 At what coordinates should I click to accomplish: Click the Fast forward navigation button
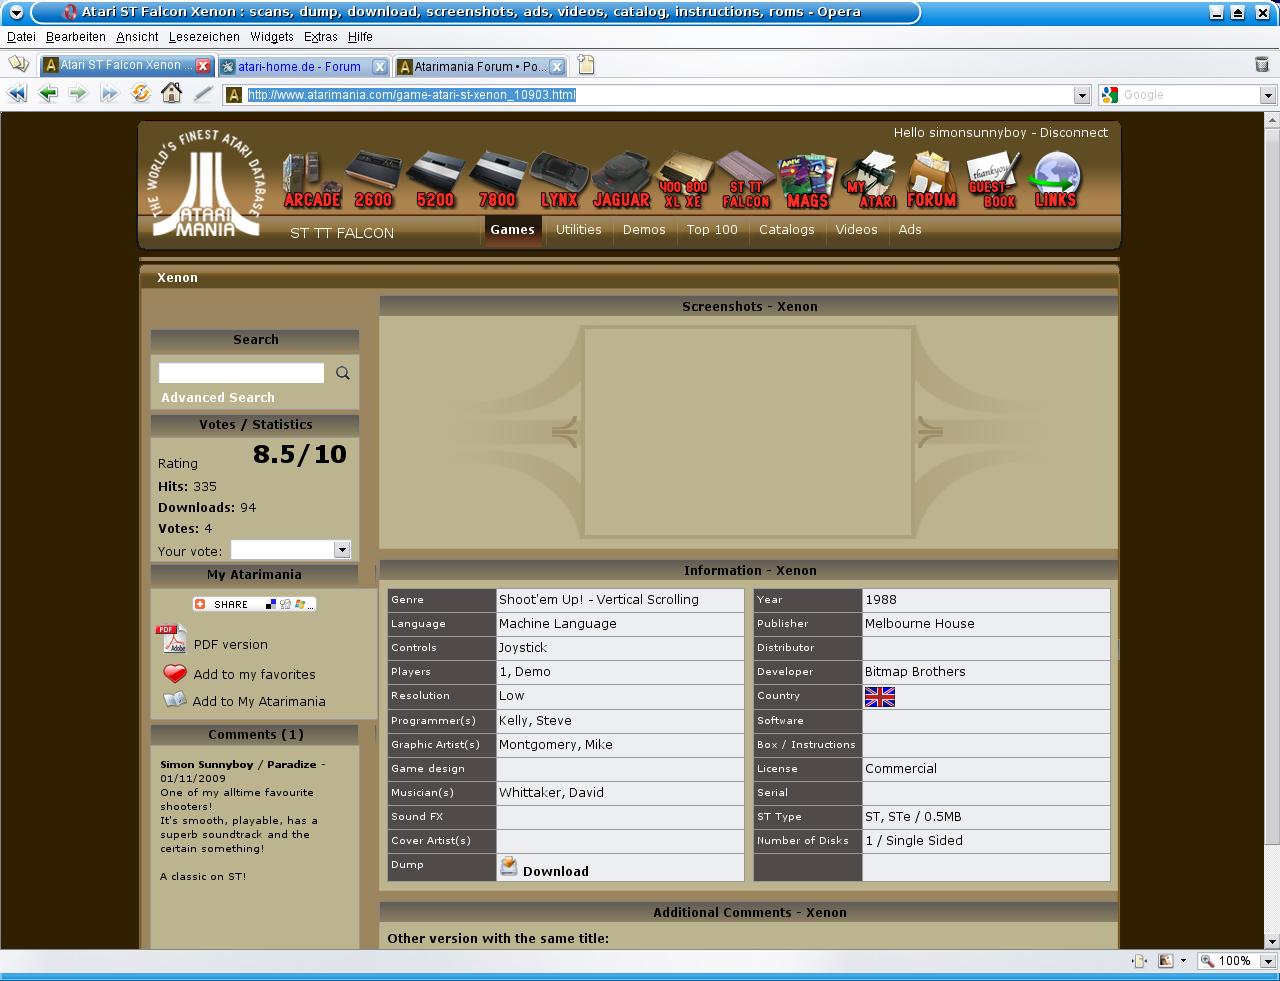click(109, 94)
